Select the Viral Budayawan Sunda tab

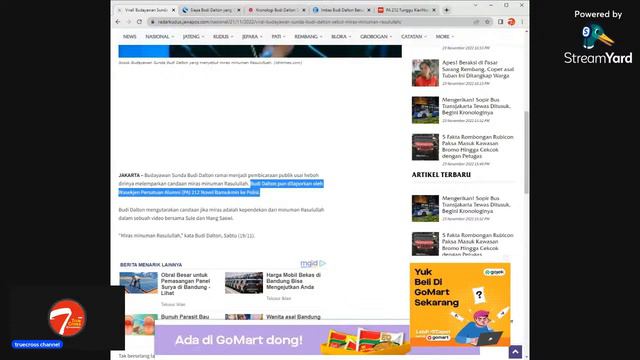146,10
